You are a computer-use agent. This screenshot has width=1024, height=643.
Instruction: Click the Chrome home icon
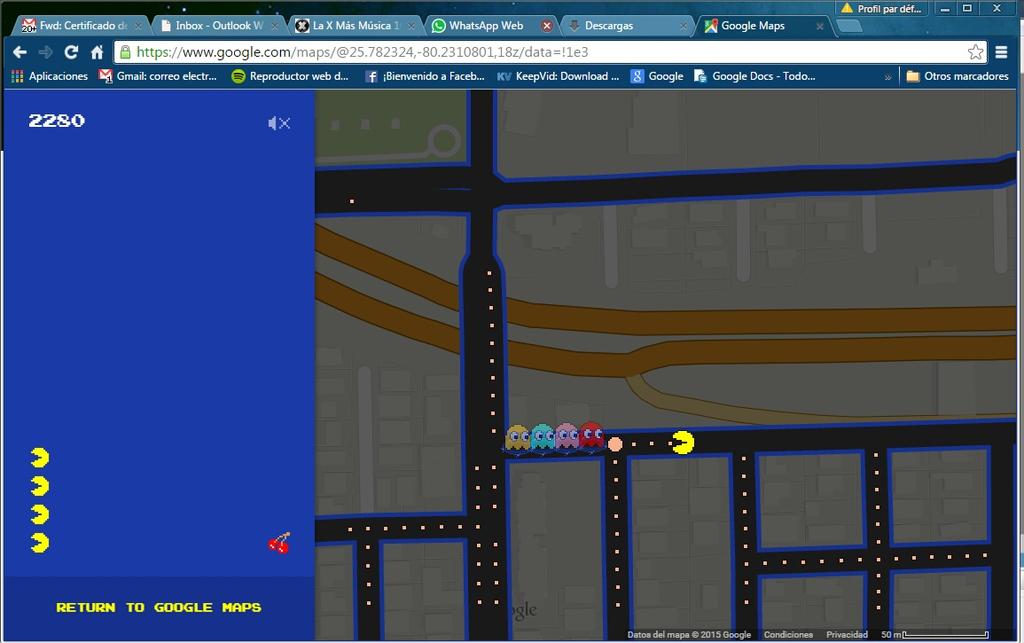97,51
